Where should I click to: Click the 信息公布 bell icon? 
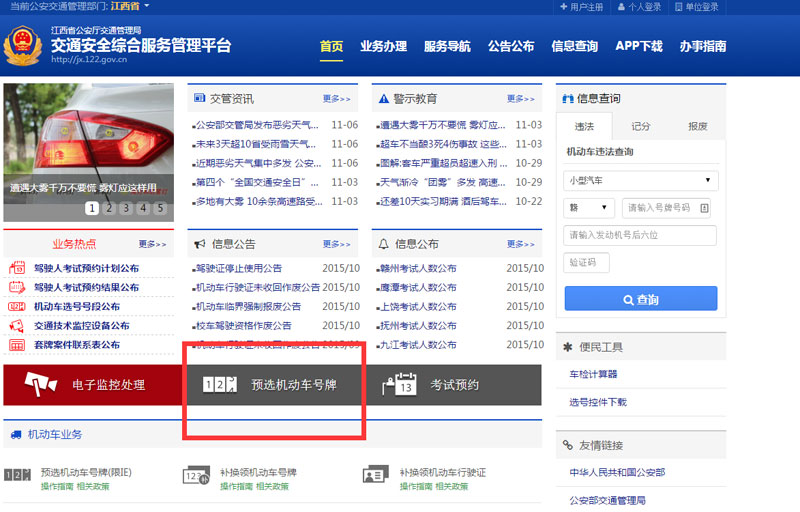point(384,244)
